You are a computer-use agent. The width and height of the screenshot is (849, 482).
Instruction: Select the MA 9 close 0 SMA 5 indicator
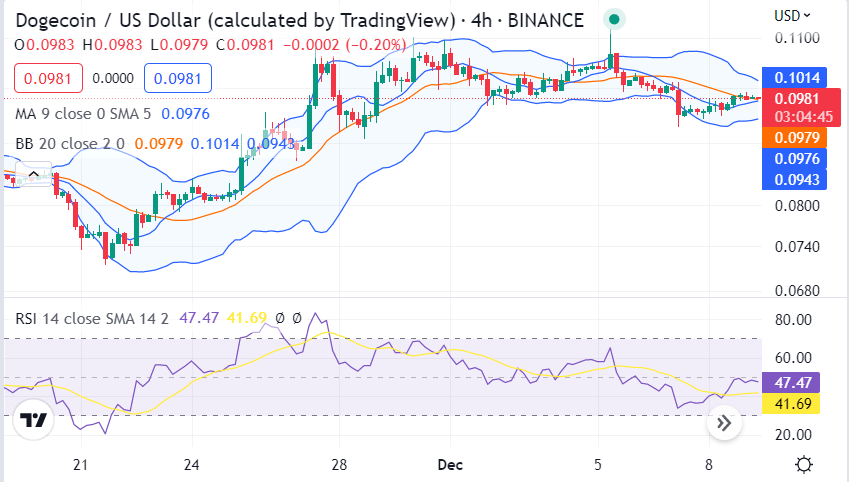[83, 114]
